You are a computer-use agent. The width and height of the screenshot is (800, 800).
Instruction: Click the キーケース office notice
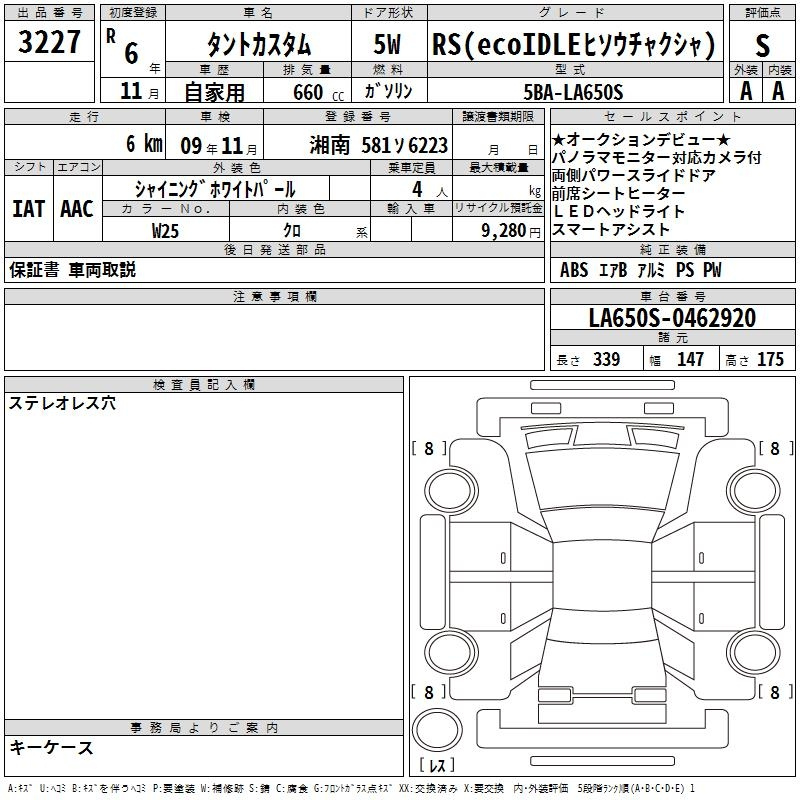pos(52,747)
